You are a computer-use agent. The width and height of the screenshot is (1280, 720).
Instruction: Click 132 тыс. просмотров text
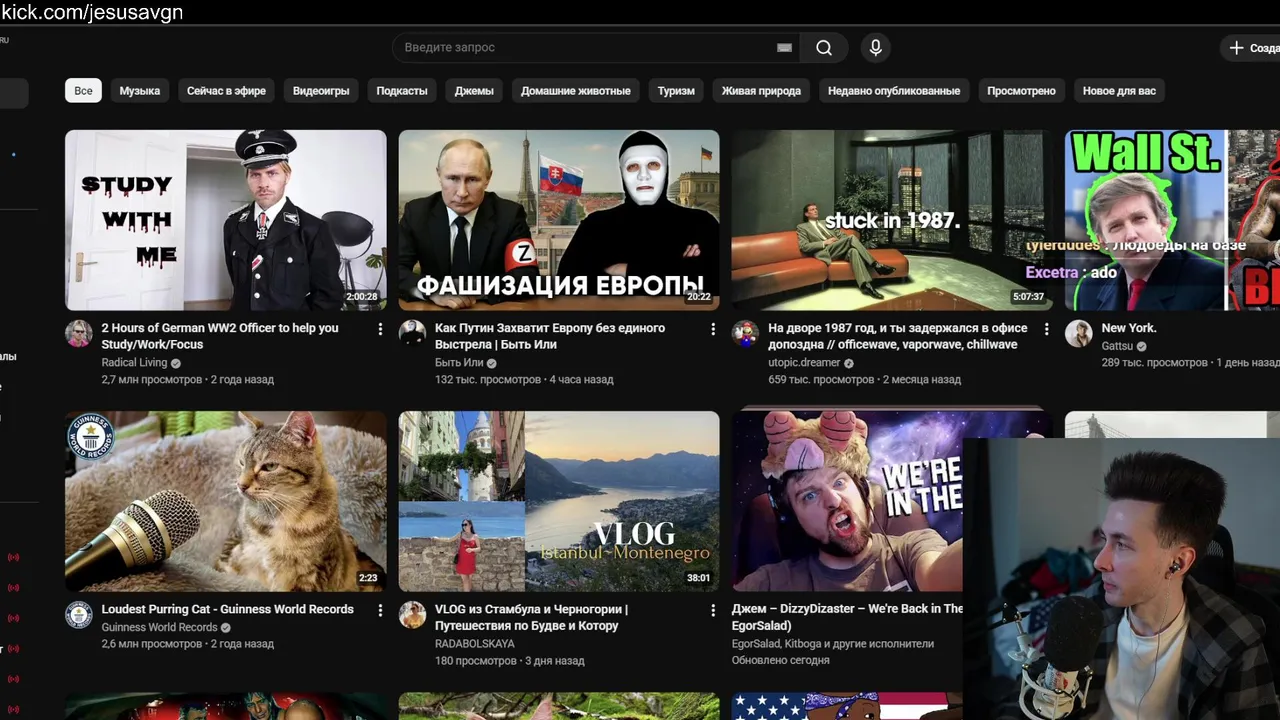click(x=489, y=380)
